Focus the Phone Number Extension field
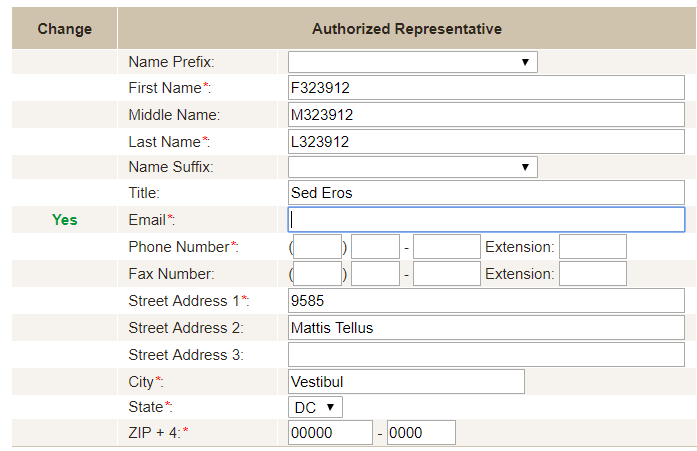 (592, 247)
